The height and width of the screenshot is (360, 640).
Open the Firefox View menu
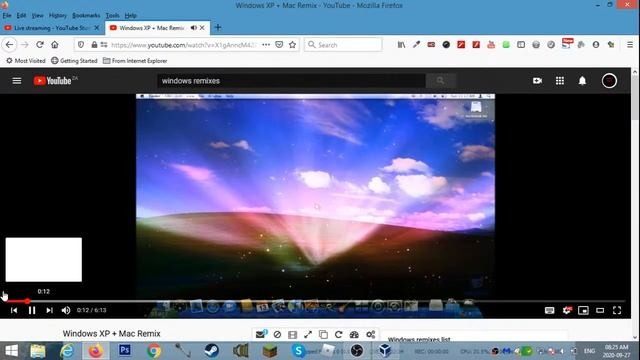click(x=38, y=16)
